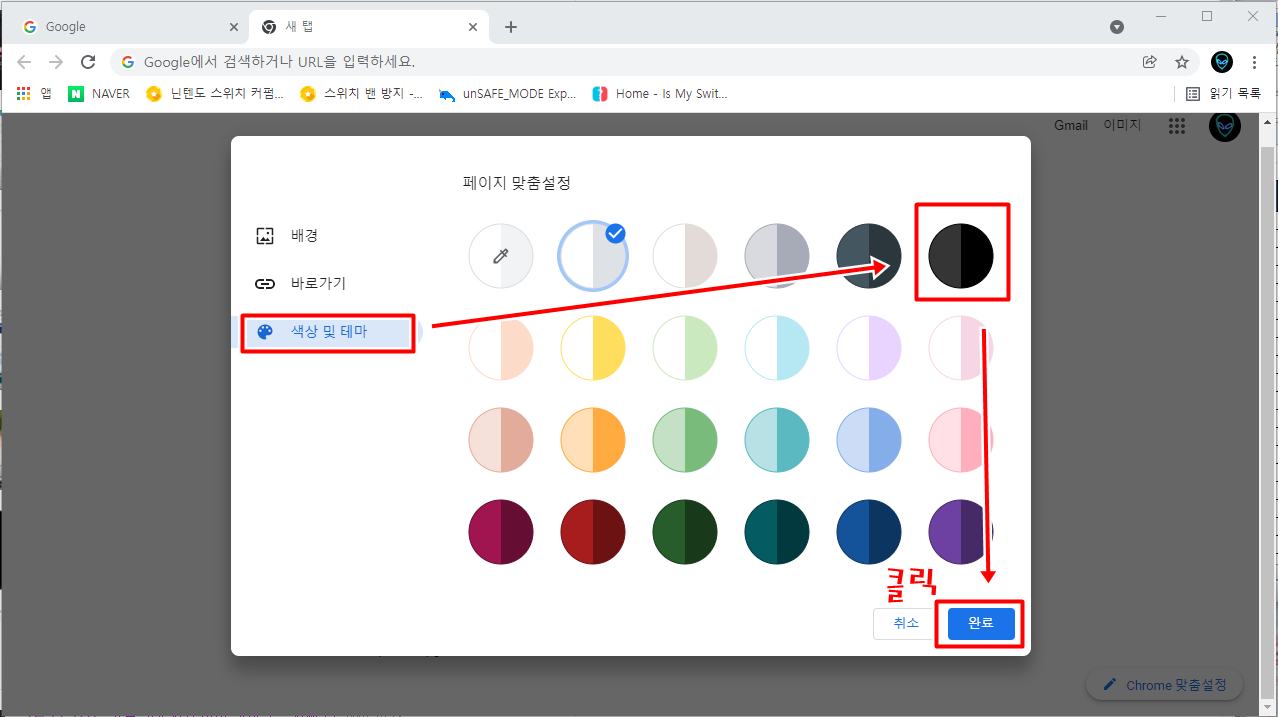Select the purple color theme
Image resolution: width=1278 pixels, height=717 pixels.
point(961,532)
